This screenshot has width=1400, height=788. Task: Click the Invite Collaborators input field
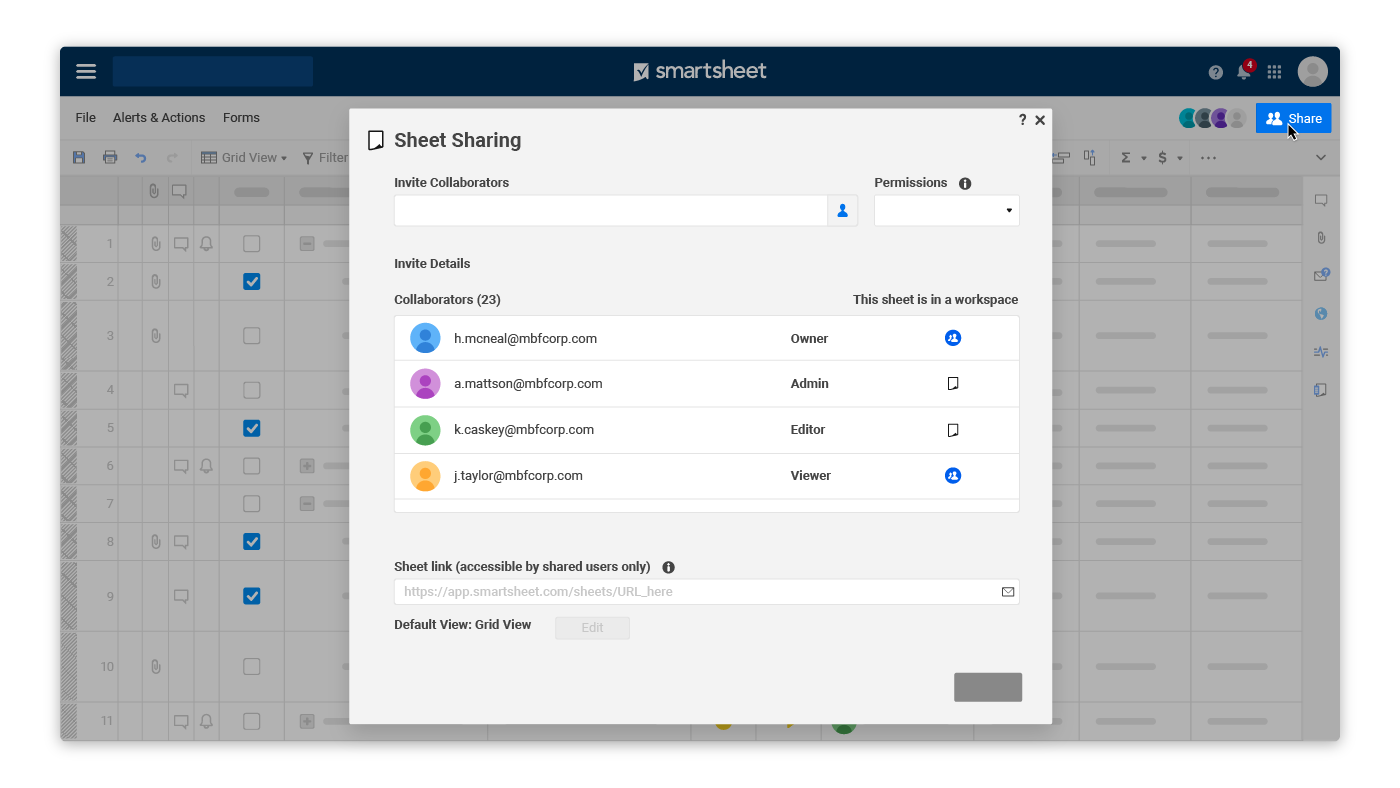point(610,211)
